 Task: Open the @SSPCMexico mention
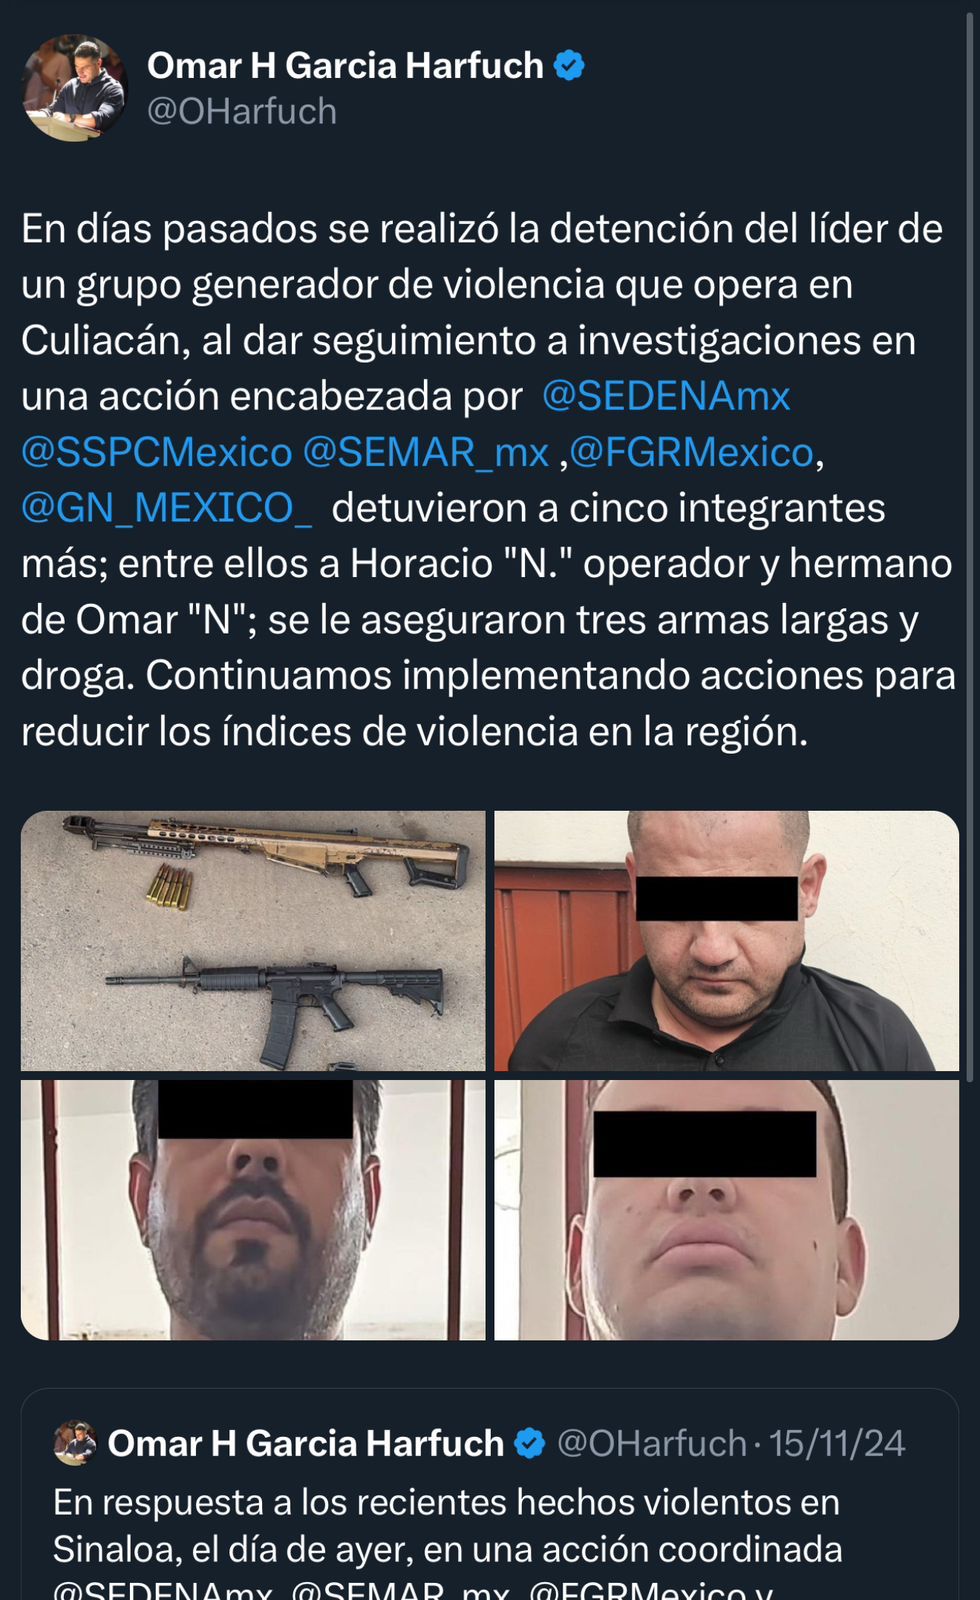pyautogui.click(x=157, y=452)
